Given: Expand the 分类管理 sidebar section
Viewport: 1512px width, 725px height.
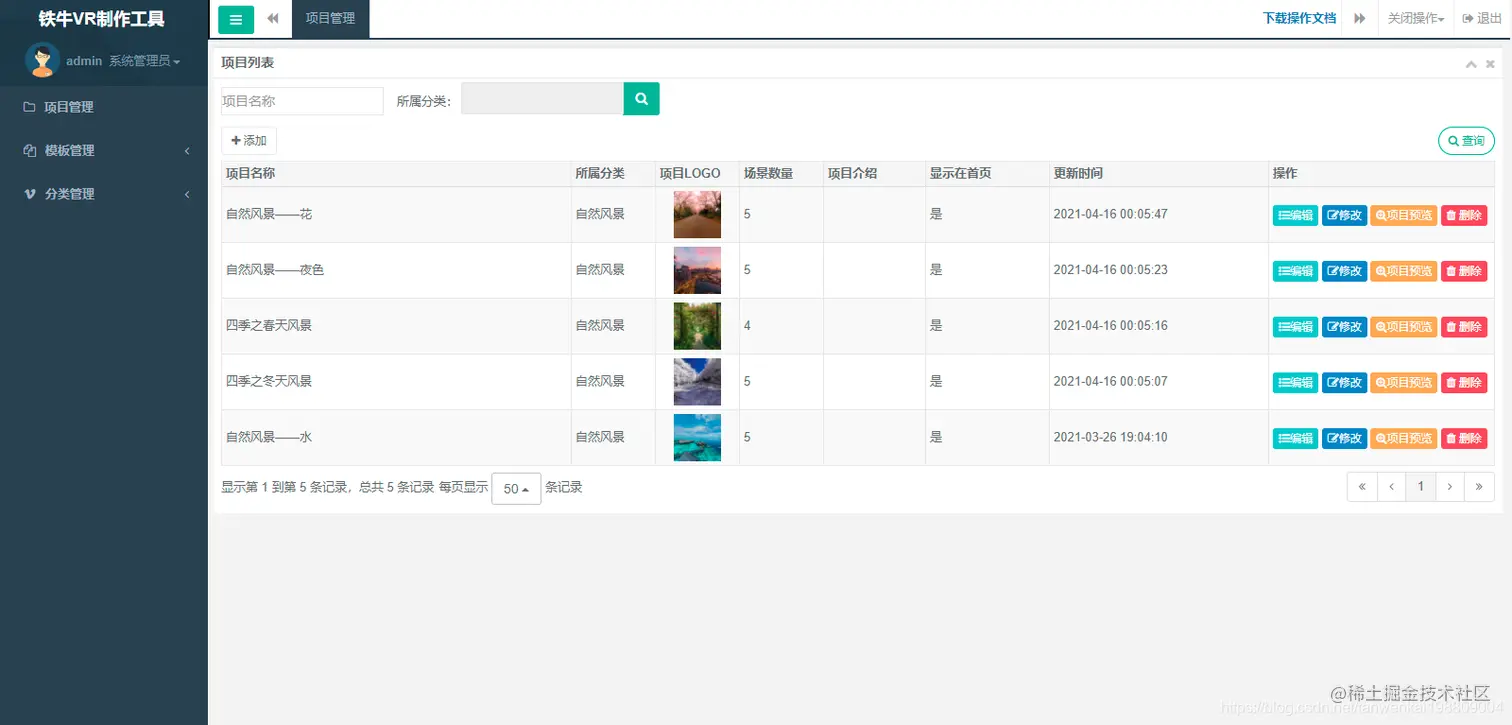Looking at the screenshot, I should [x=69, y=193].
